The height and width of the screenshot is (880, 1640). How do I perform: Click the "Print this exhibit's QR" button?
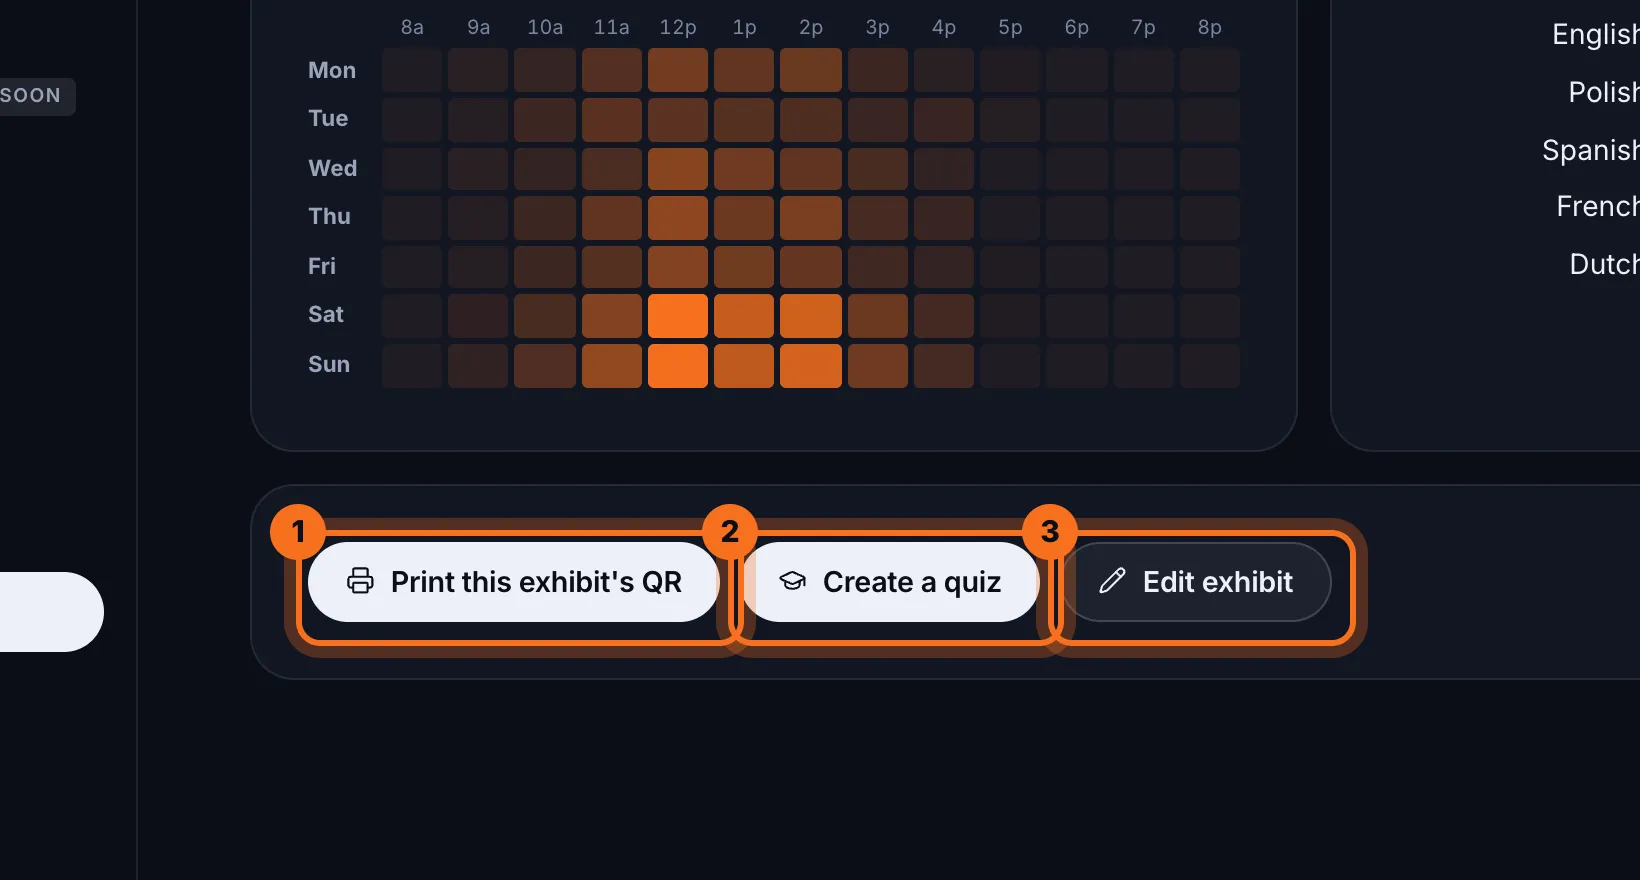[x=514, y=582]
